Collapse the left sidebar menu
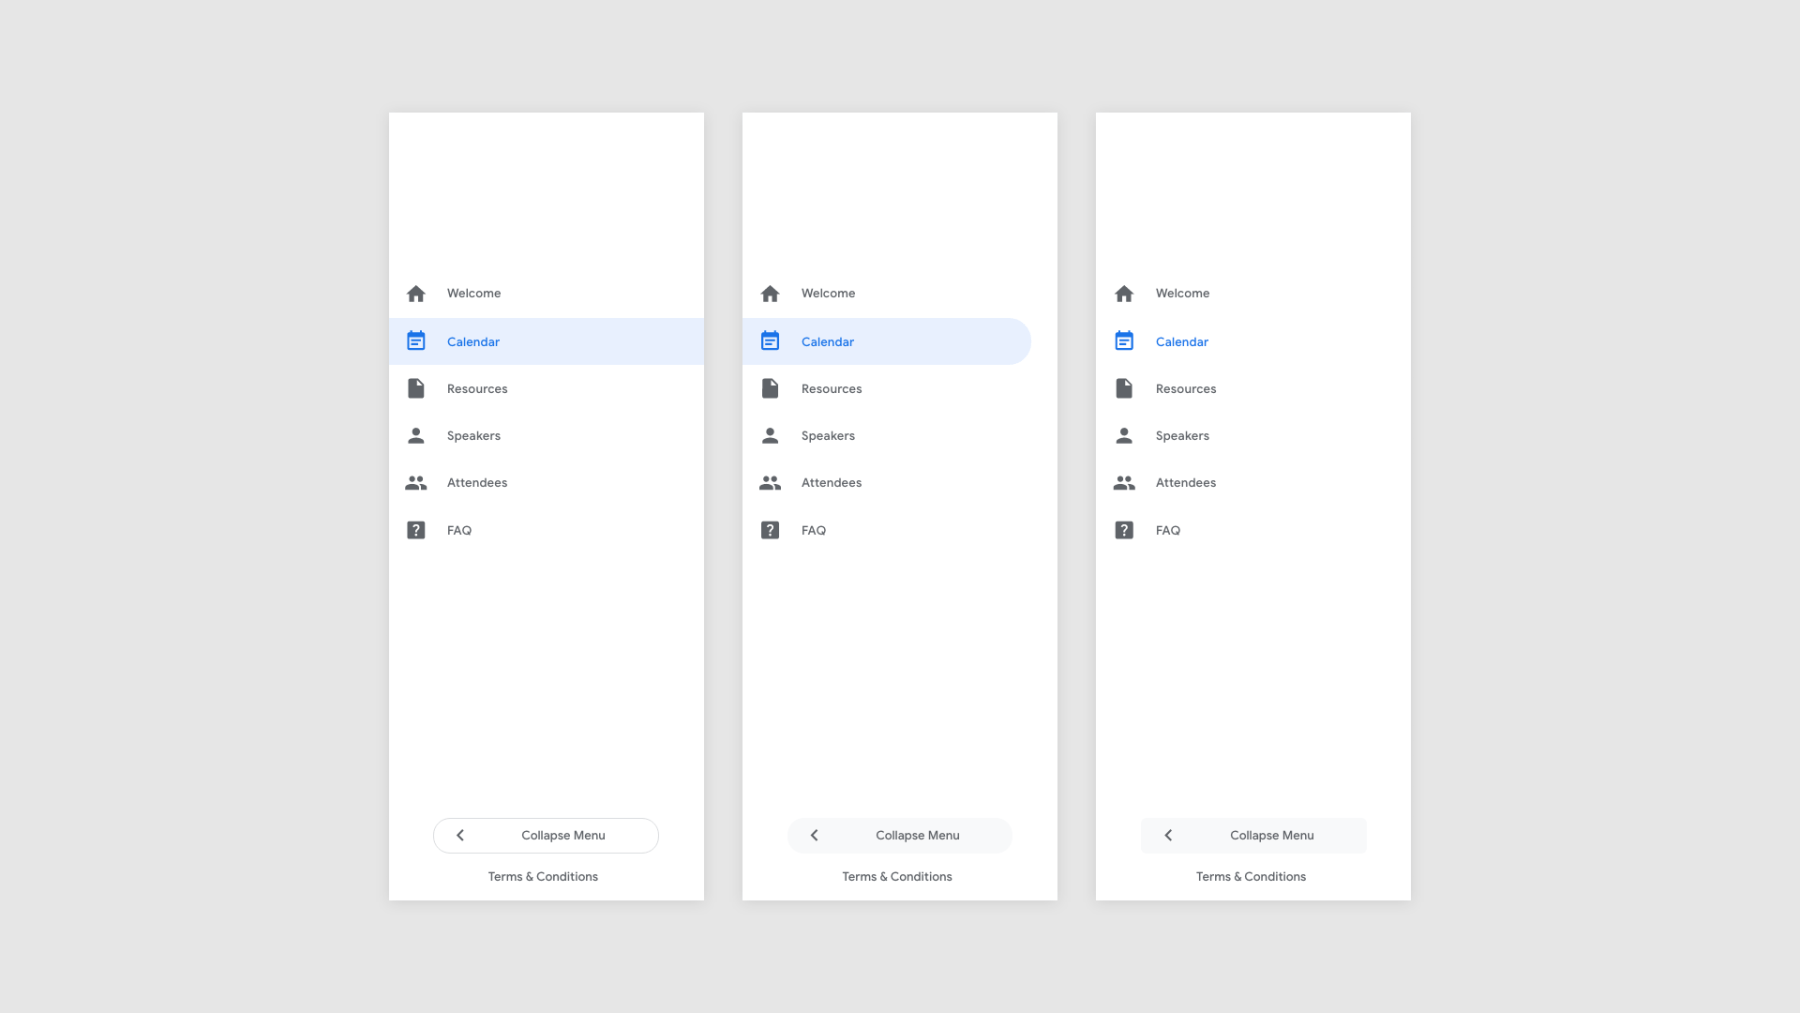The image size is (1800, 1013). (x=545, y=835)
